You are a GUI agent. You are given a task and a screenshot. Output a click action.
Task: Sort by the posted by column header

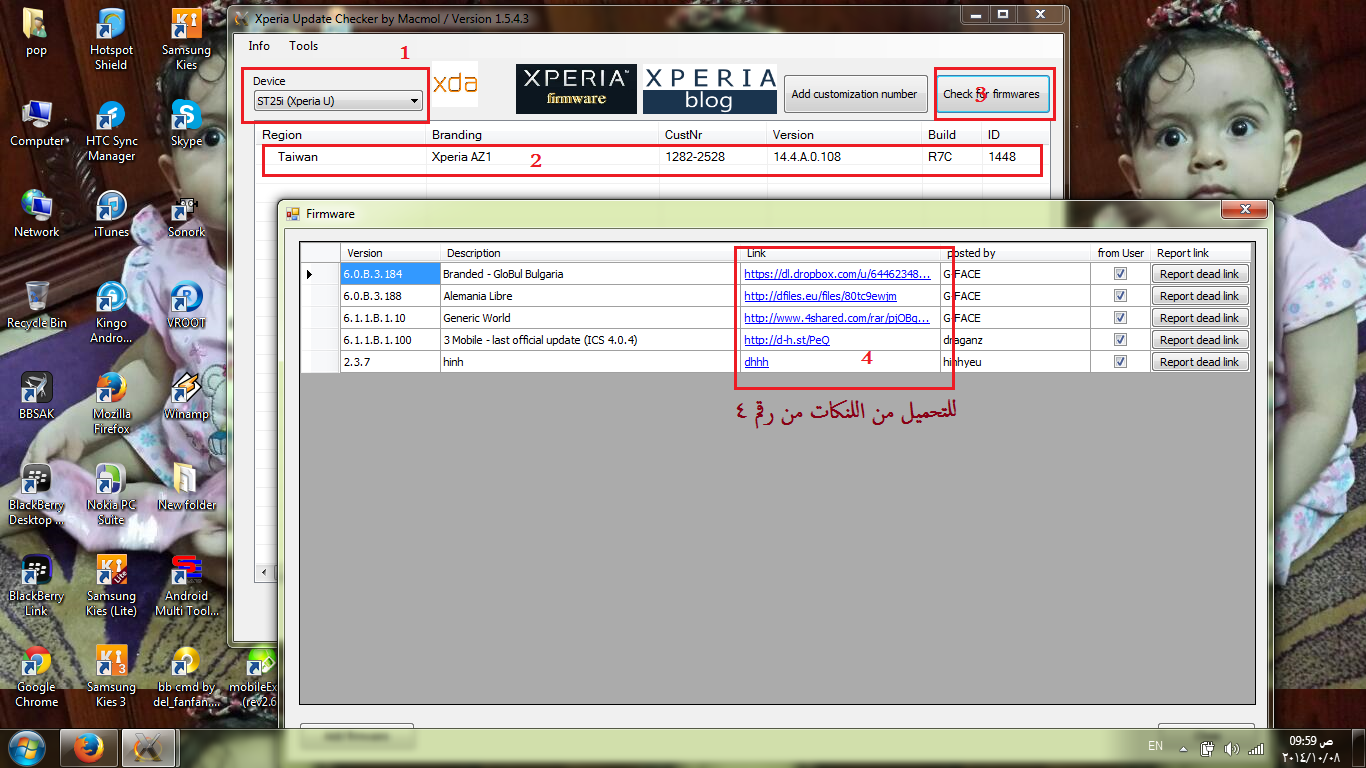pyautogui.click(x=1015, y=253)
